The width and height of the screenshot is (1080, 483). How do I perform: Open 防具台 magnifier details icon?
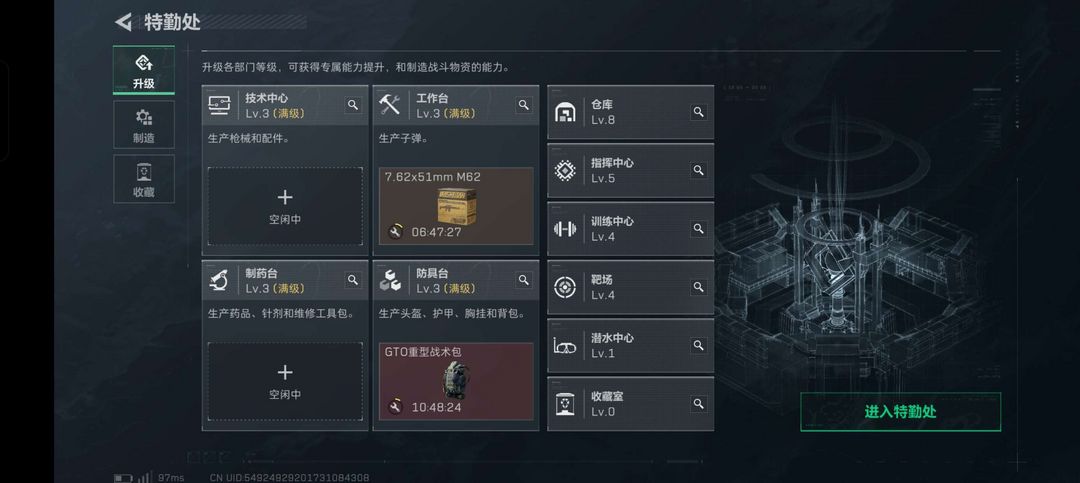(524, 280)
